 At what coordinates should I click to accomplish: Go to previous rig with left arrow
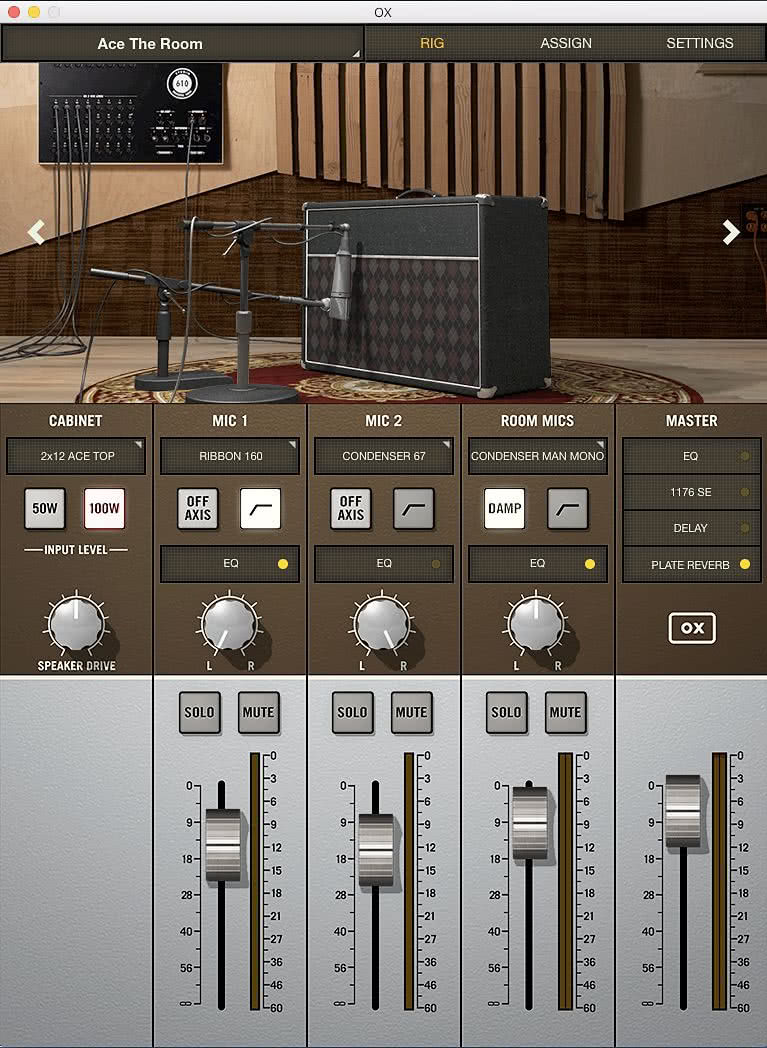[x=36, y=233]
